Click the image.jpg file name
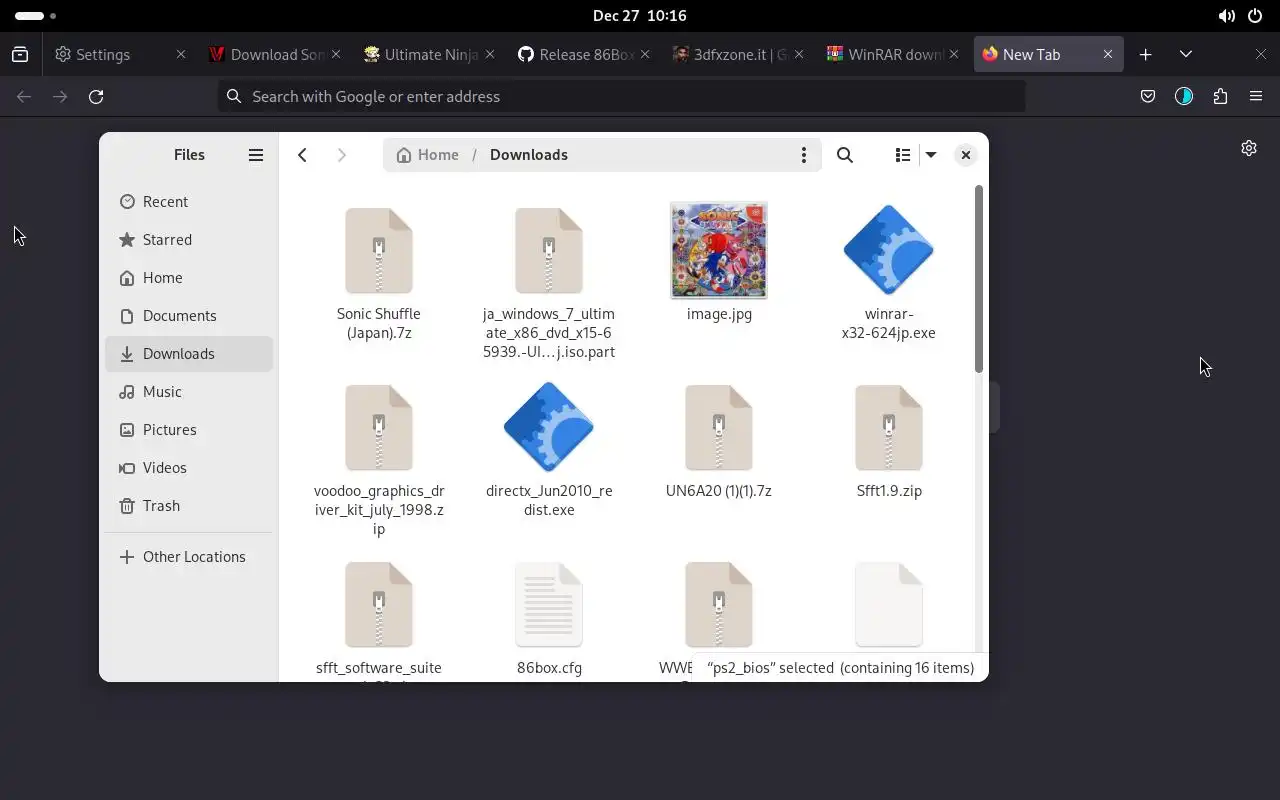Viewport: 1280px width, 800px height. [x=719, y=314]
